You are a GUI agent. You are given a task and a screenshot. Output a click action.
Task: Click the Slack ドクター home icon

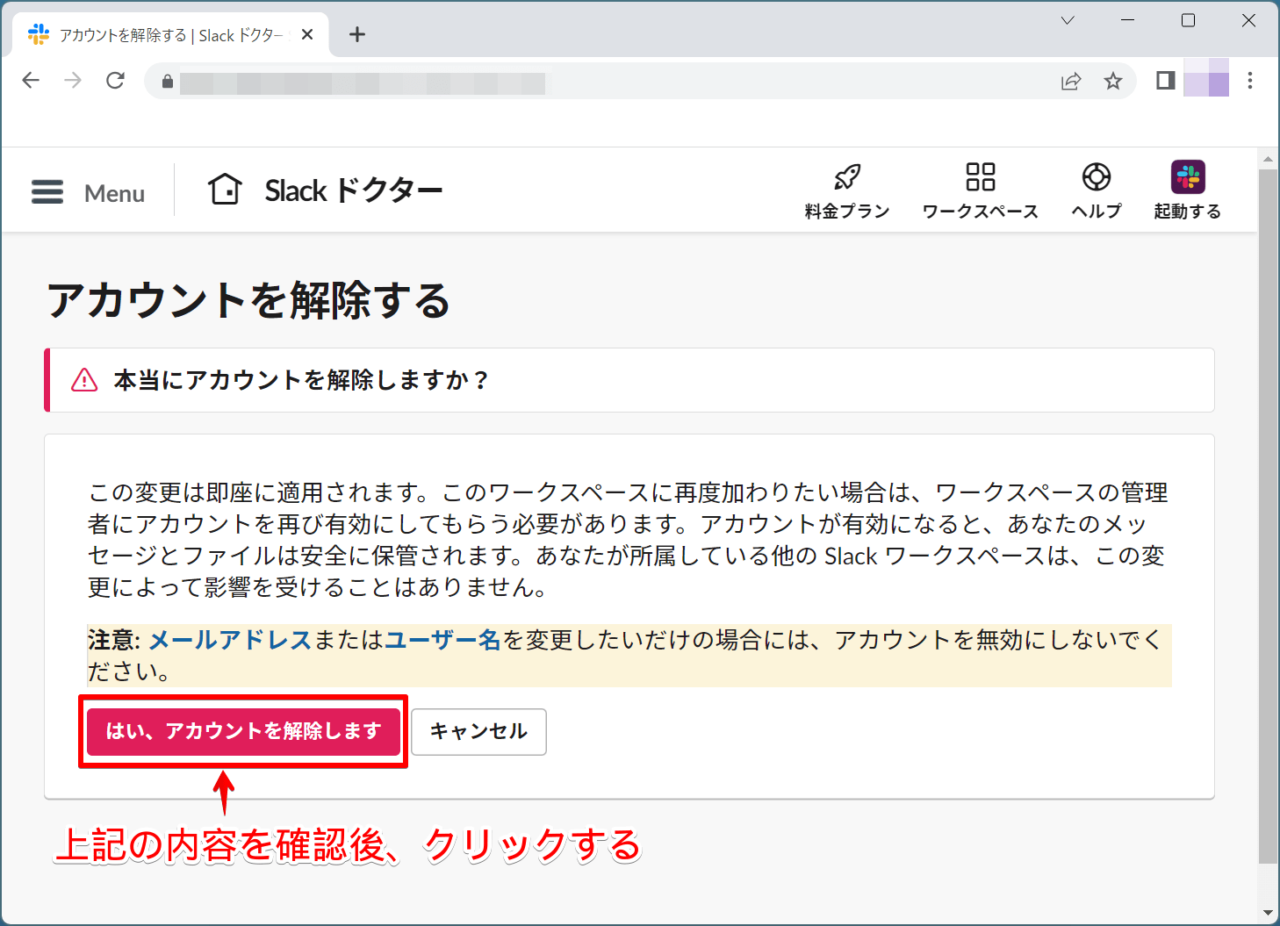point(225,189)
